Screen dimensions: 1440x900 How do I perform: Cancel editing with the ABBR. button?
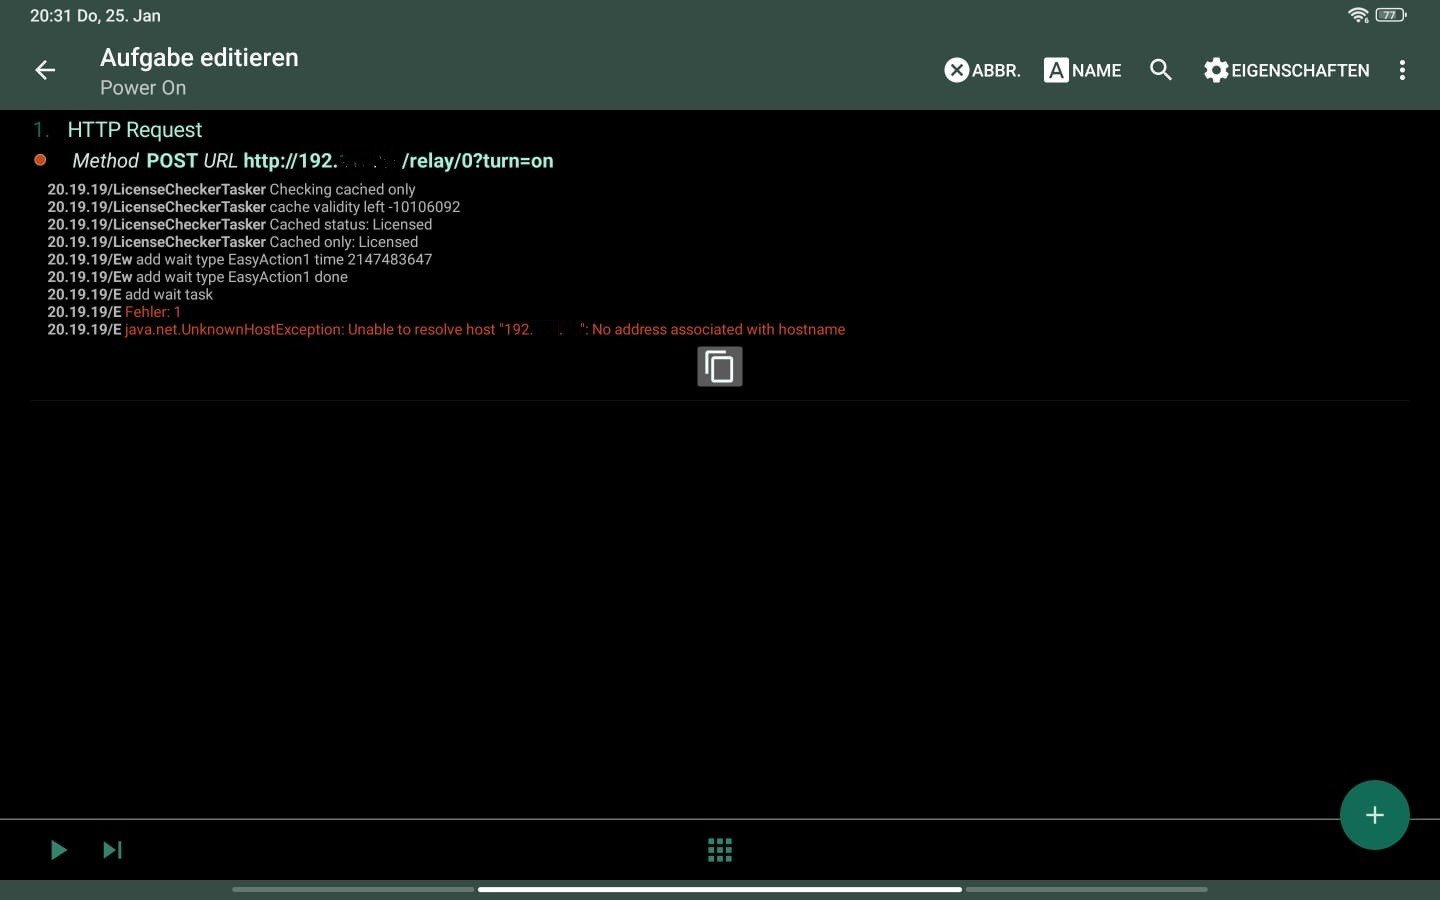tap(982, 70)
